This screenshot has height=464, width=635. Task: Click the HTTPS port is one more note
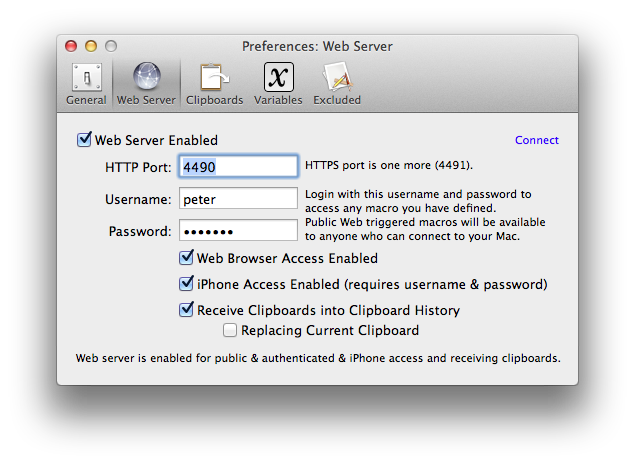[x=389, y=165]
